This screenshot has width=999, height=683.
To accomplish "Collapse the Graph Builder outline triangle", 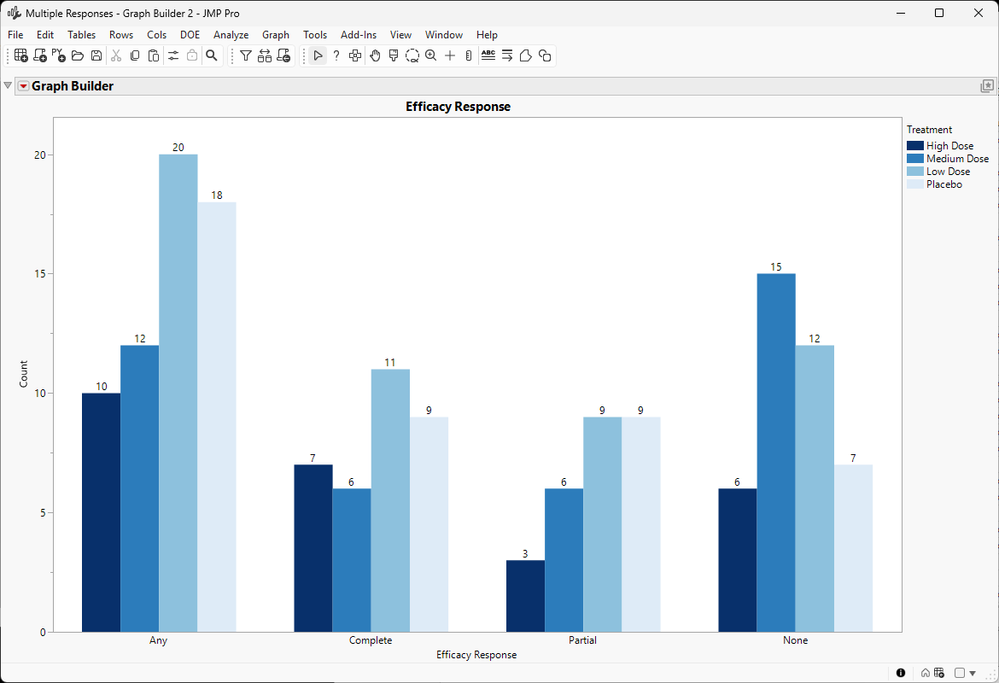I will click(8, 85).
